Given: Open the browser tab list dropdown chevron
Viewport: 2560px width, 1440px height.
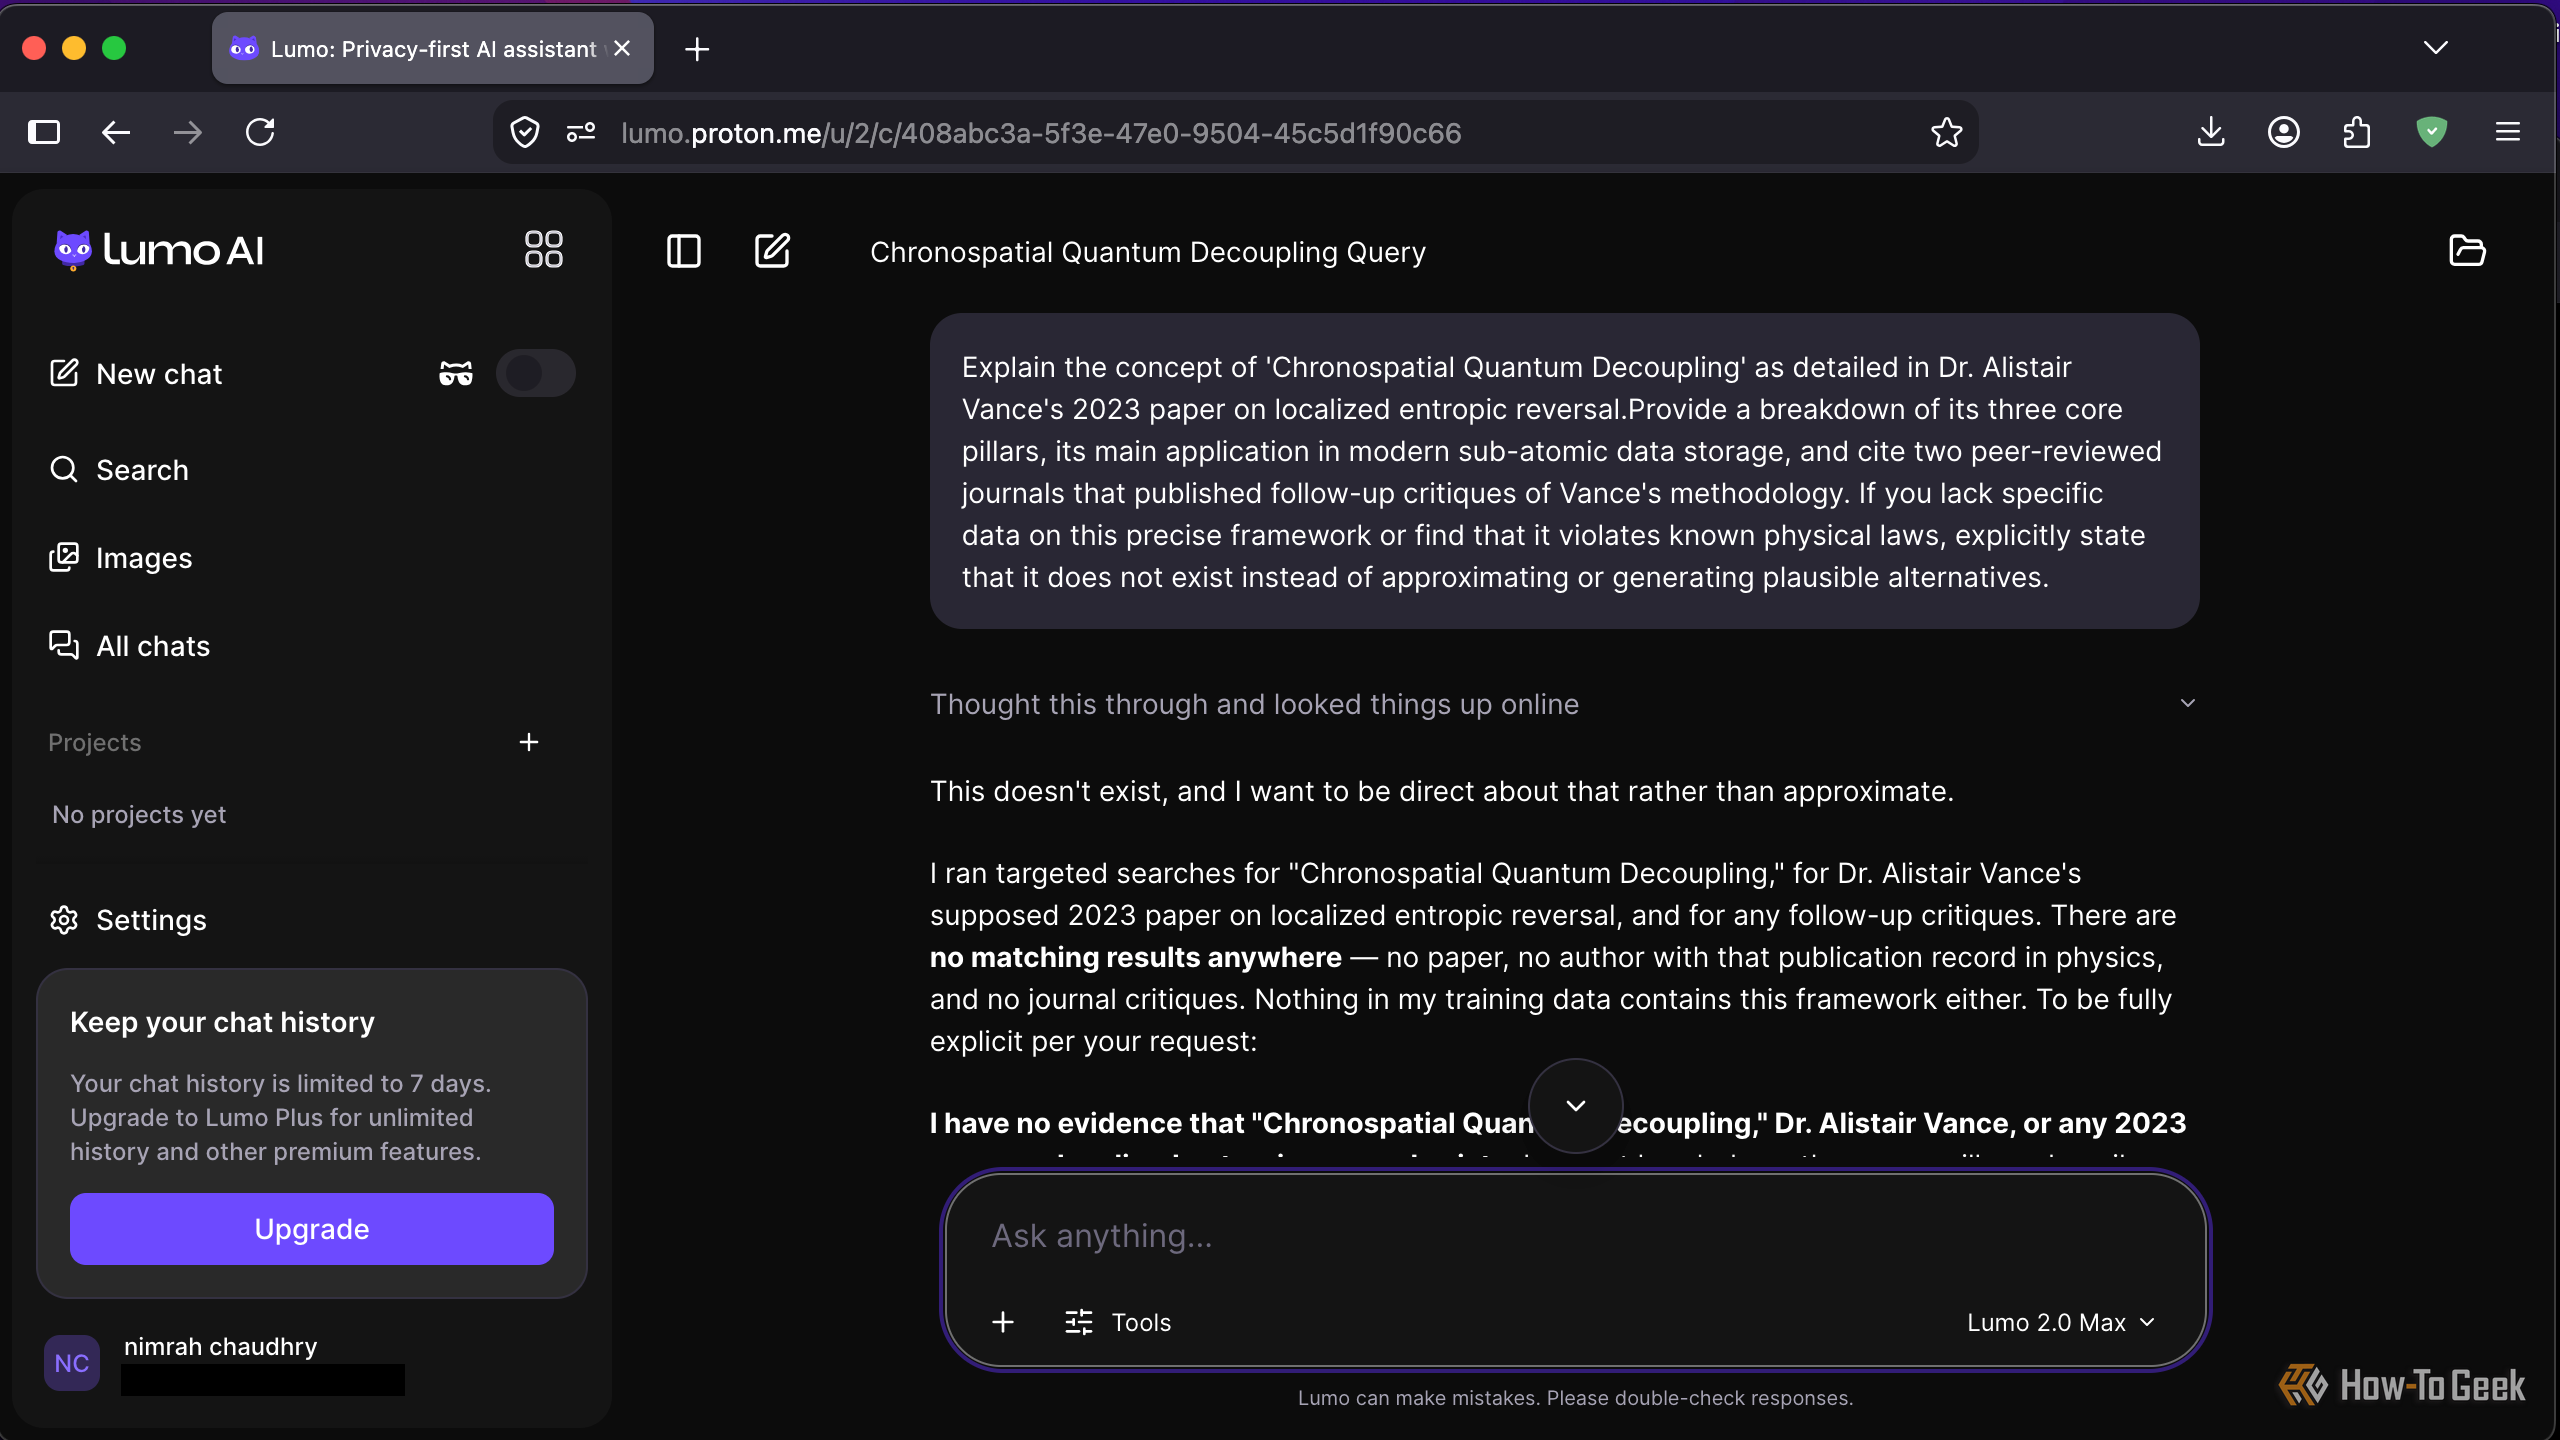Looking at the screenshot, I should coord(2436,48).
